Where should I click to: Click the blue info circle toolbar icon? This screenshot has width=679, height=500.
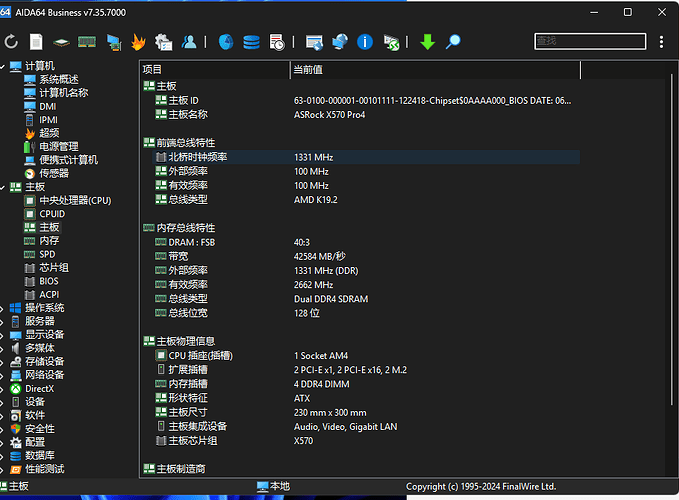(x=366, y=42)
